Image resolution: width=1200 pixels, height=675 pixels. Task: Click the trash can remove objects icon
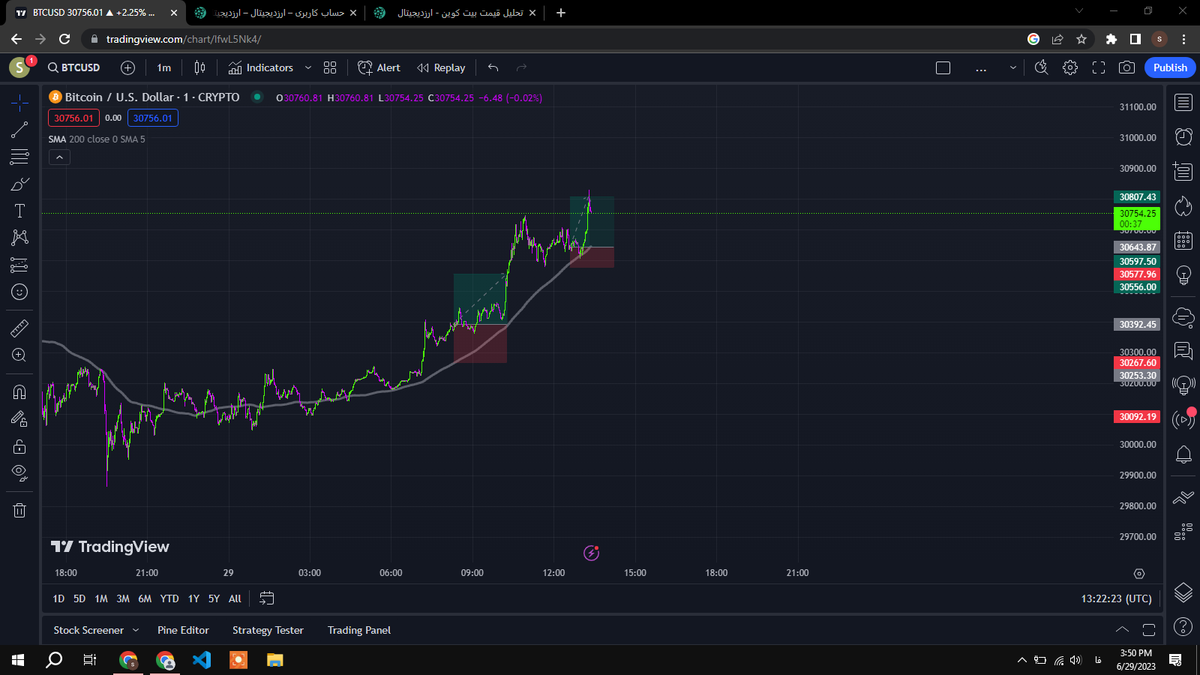coord(19,511)
